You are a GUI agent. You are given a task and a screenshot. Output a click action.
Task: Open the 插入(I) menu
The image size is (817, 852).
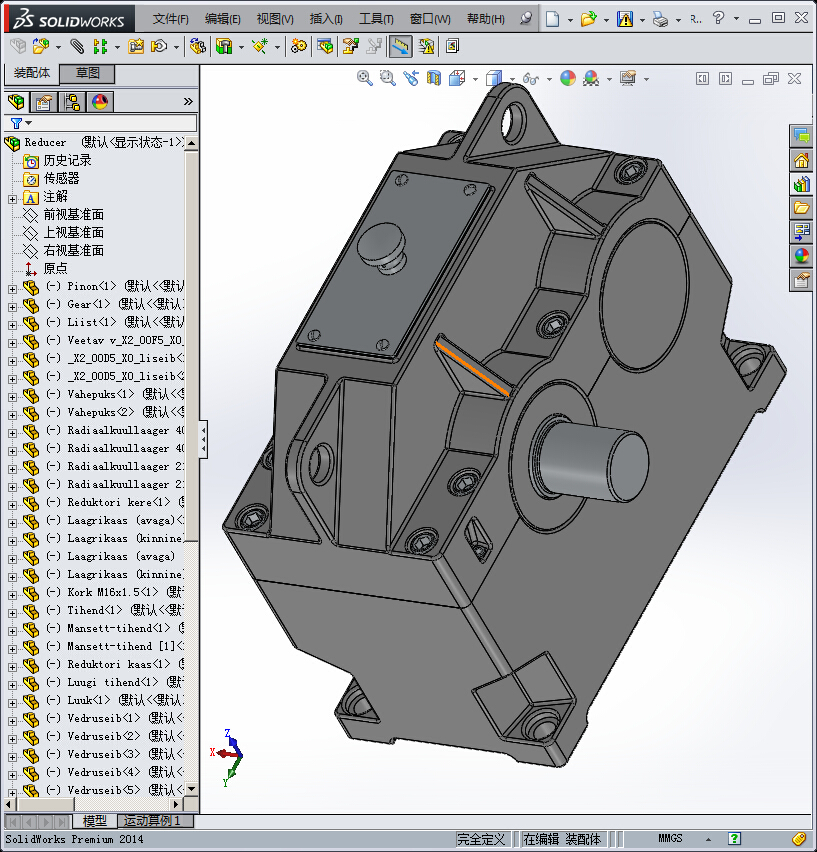coord(326,19)
